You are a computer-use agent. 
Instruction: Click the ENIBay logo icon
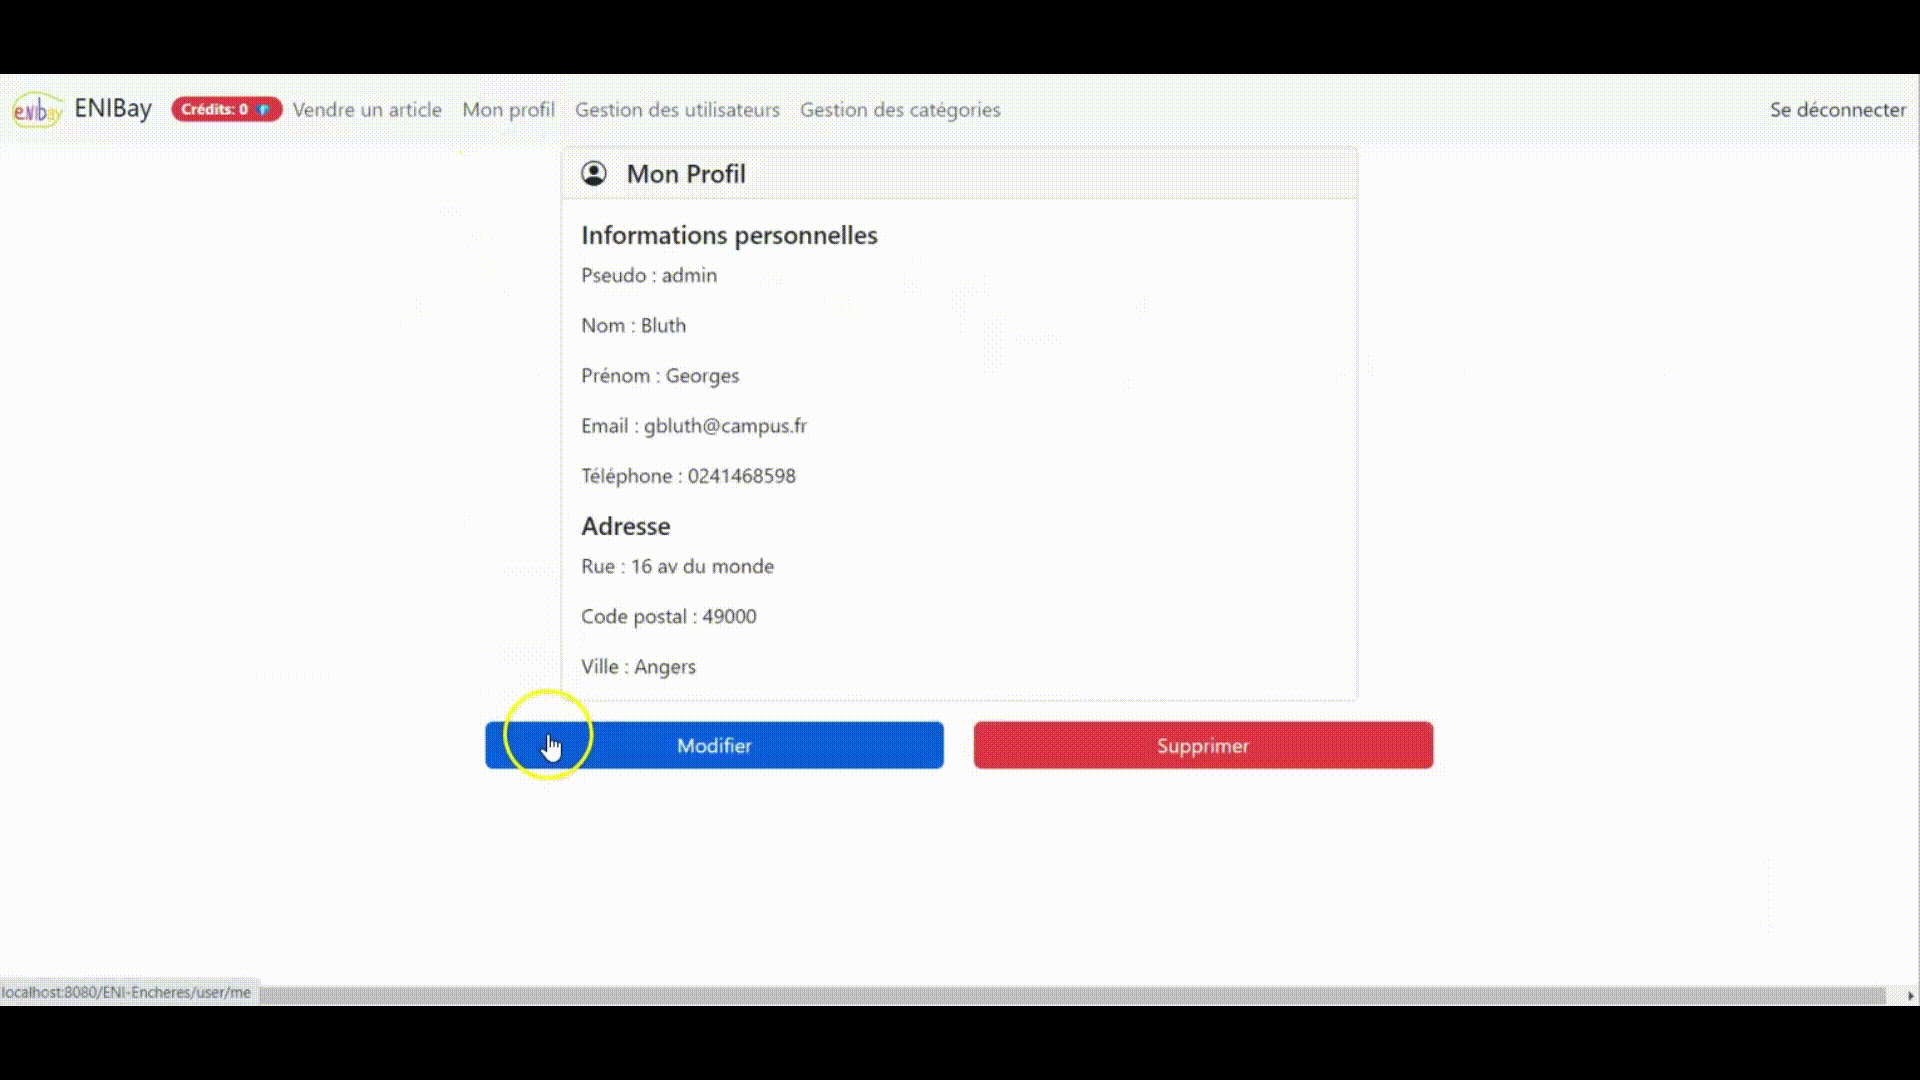37,109
